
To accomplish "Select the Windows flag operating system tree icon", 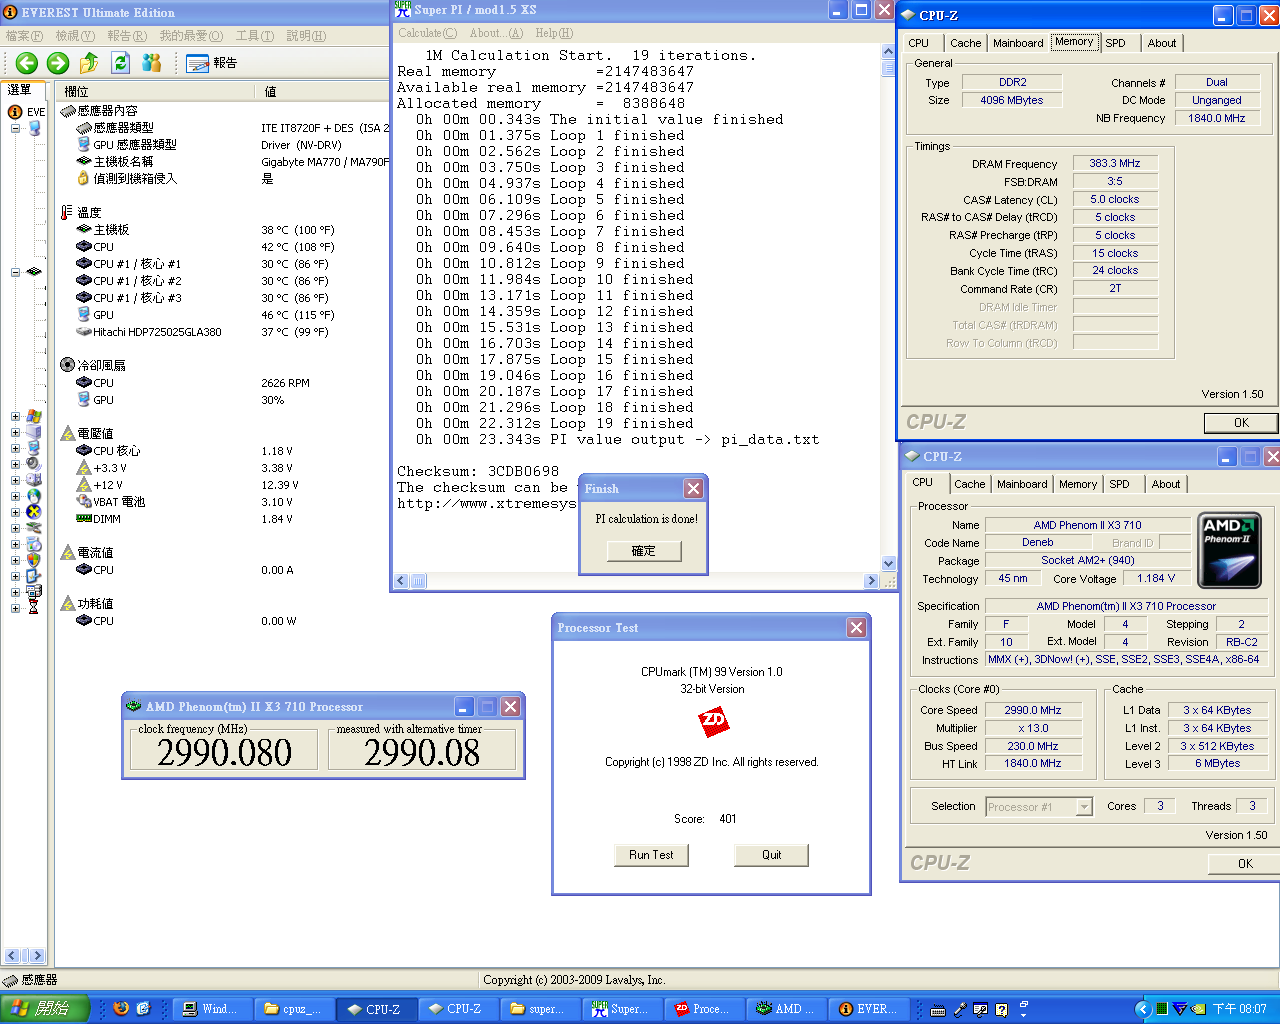I will (34, 416).
